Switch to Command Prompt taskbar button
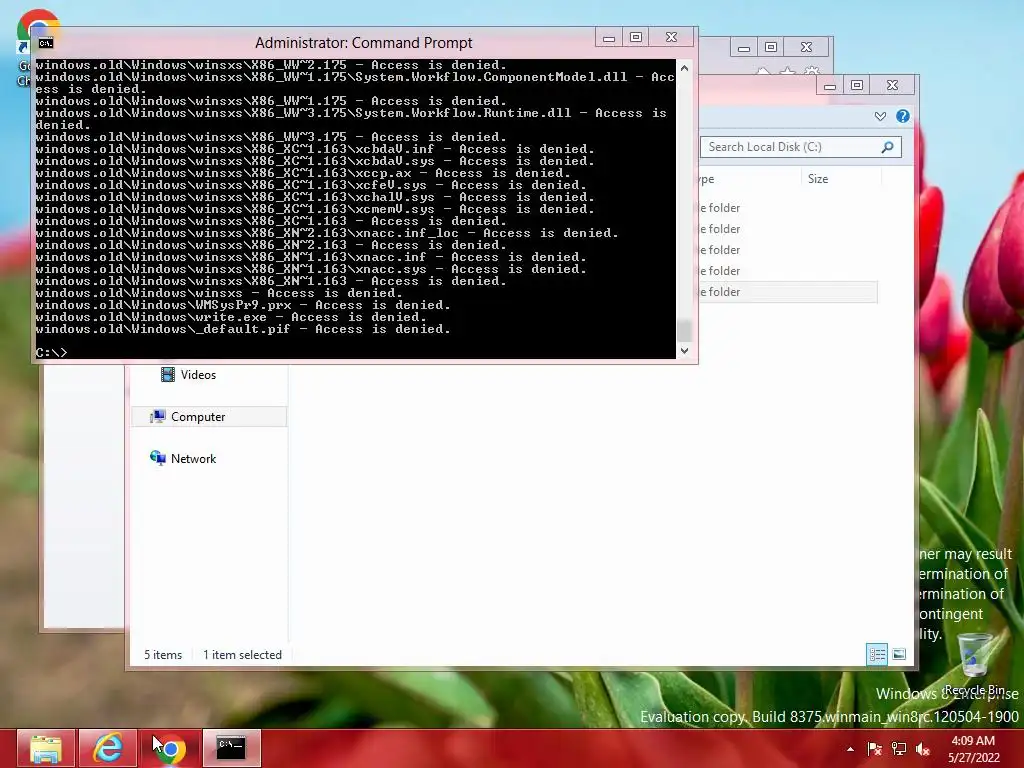Screen dimensions: 1024x768 [x=231, y=748]
